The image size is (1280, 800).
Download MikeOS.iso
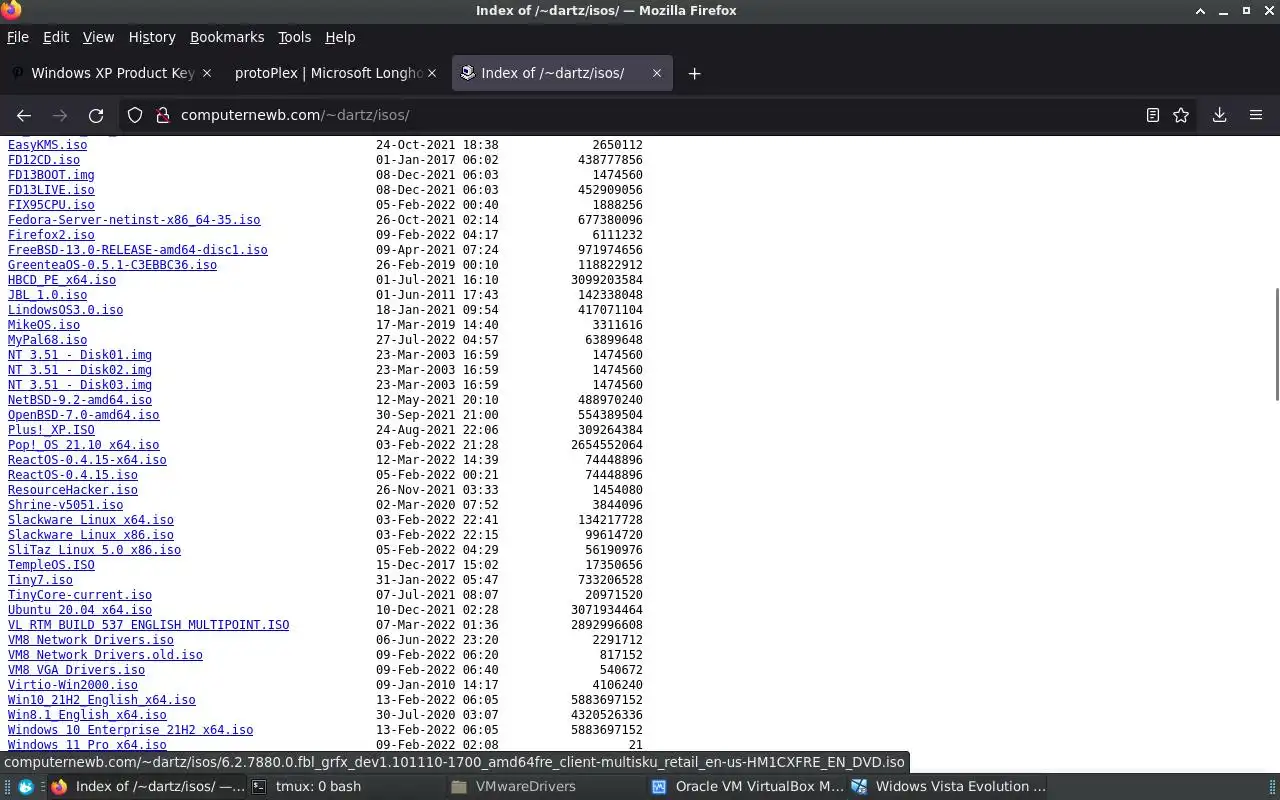(x=44, y=325)
